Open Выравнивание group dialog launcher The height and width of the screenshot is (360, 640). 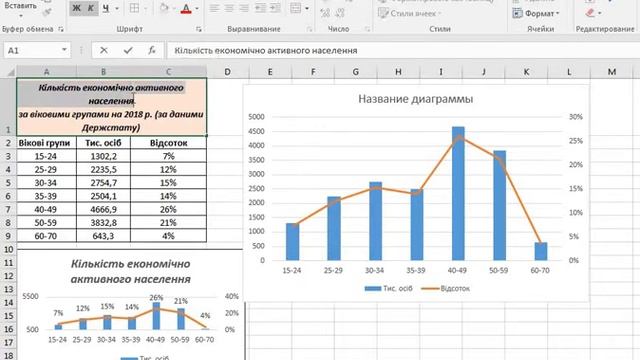309,29
